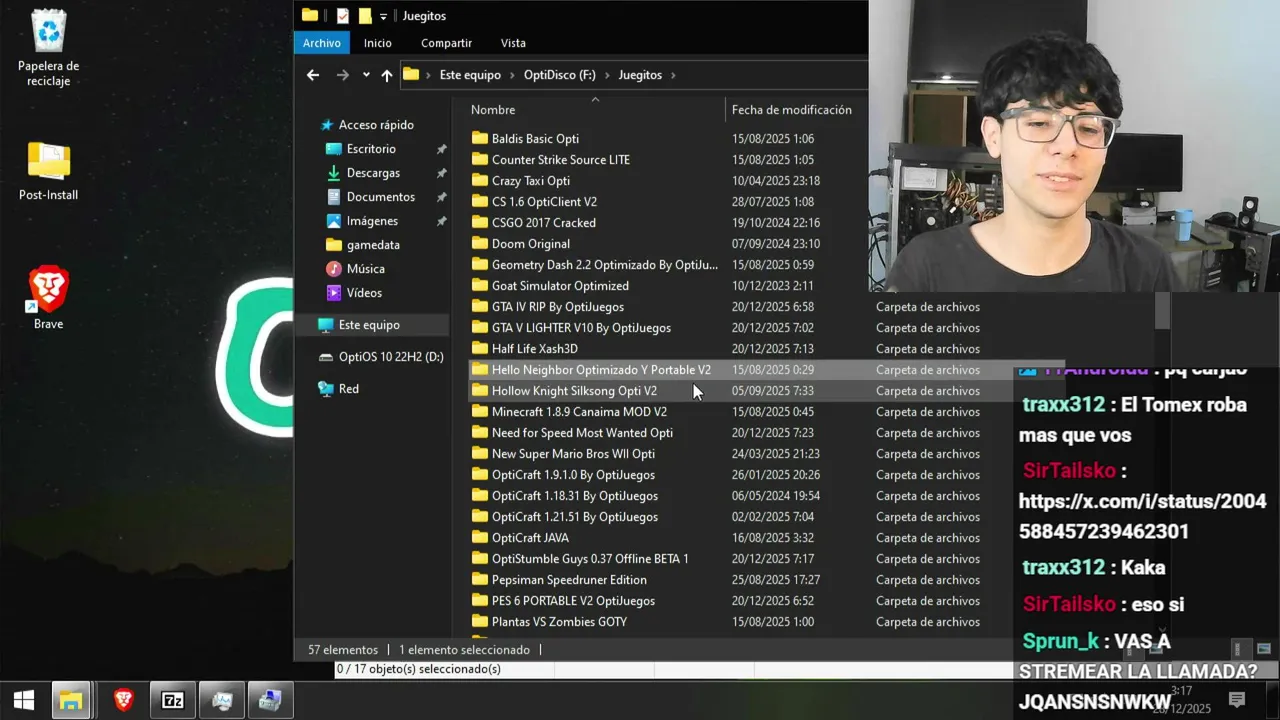Launch Brave from the desktop shortcut
This screenshot has height=720, width=1280.
tap(48, 298)
